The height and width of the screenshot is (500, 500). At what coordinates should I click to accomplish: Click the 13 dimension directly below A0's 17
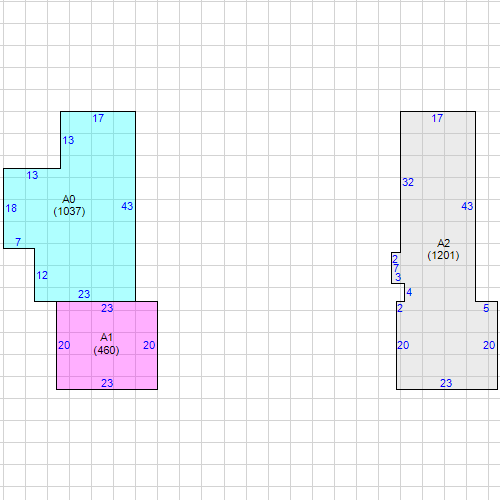[68, 140]
